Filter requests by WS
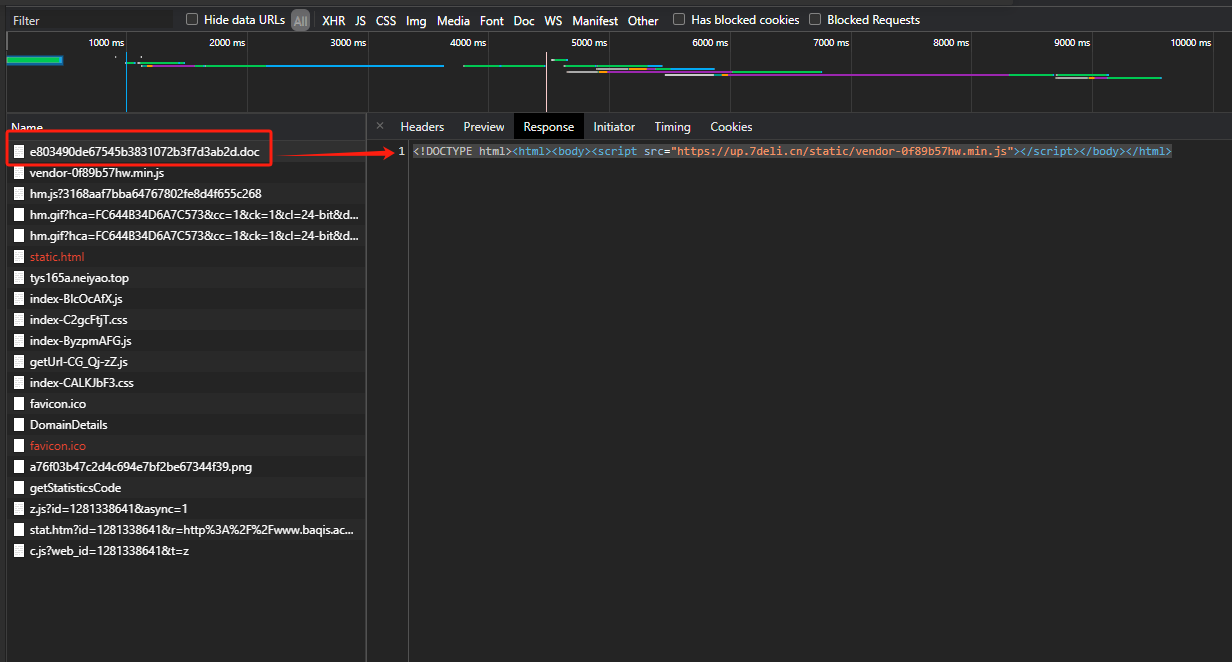This screenshot has height=662, width=1232. click(x=553, y=20)
